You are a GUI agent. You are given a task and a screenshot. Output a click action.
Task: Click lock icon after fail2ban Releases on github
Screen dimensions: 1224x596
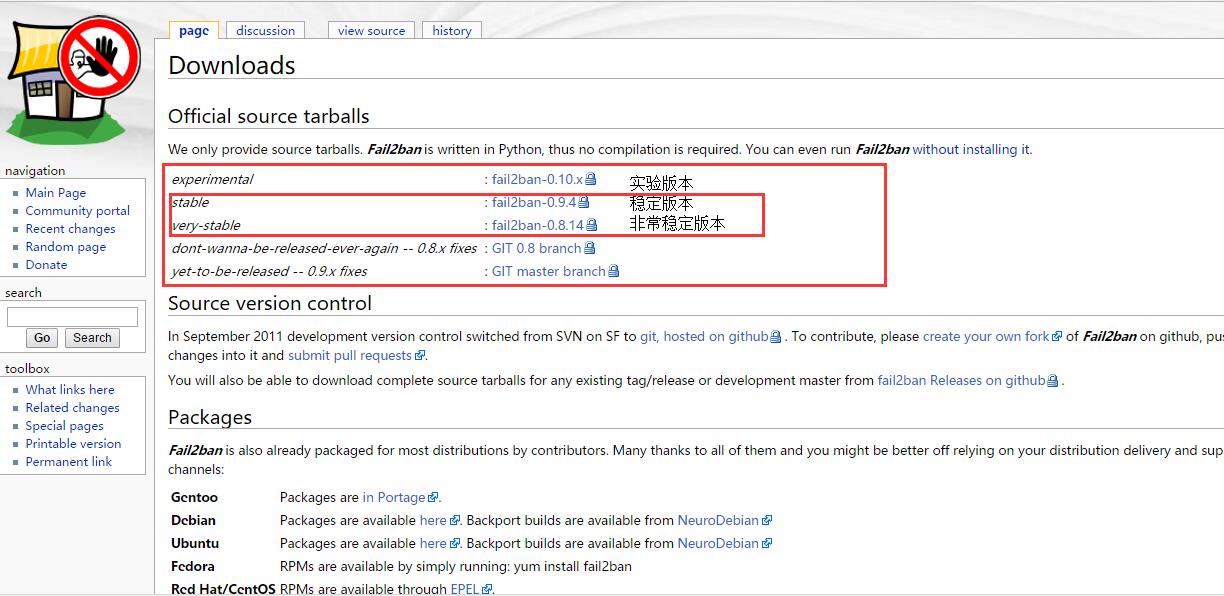1052,380
